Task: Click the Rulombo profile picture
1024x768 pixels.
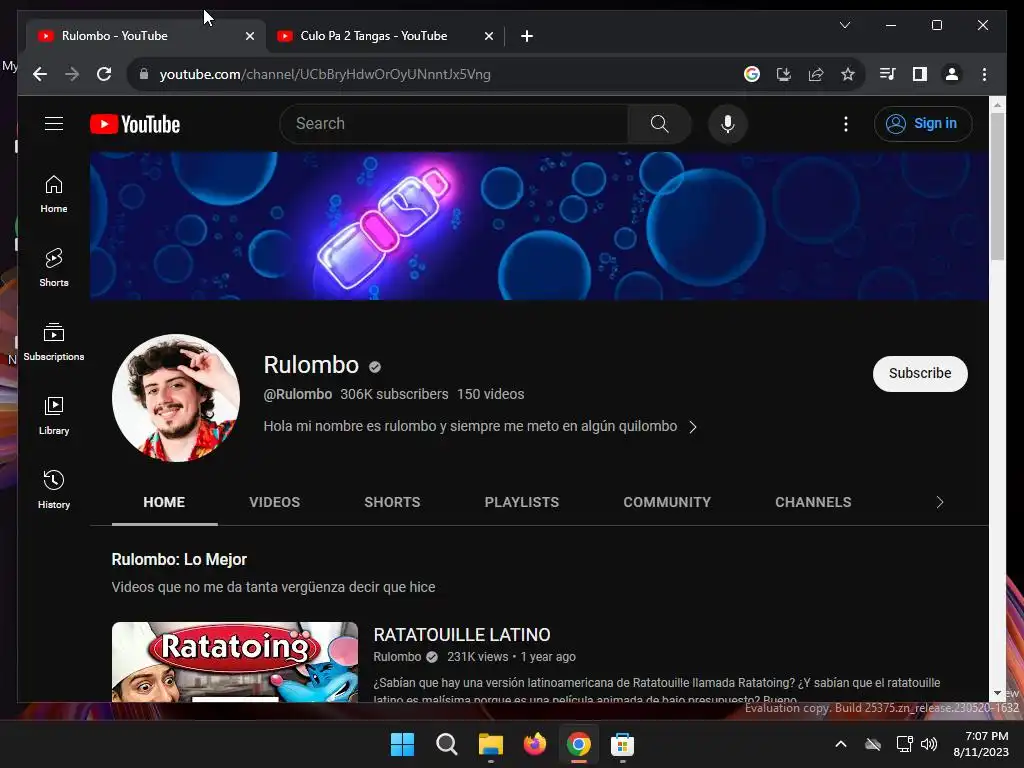Action: coord(176,398)
